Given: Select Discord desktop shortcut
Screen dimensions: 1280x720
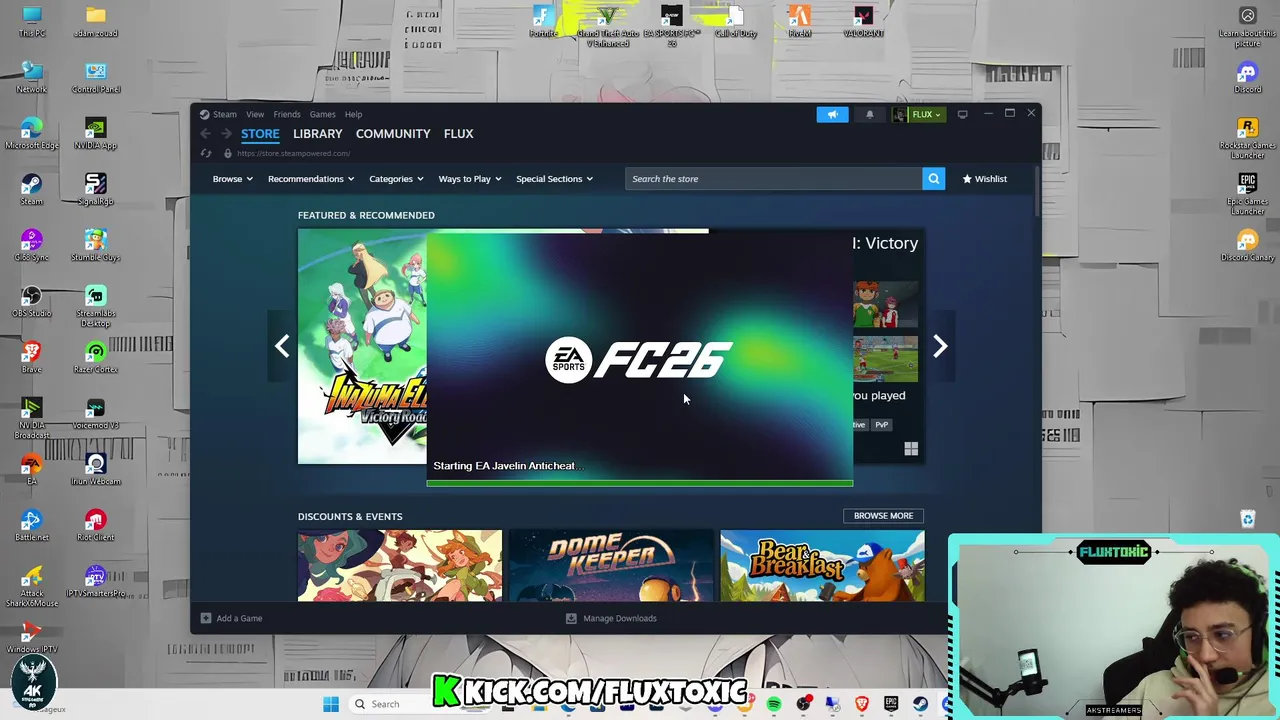Looking at the screenshot, I should [x=1247, y=77].
